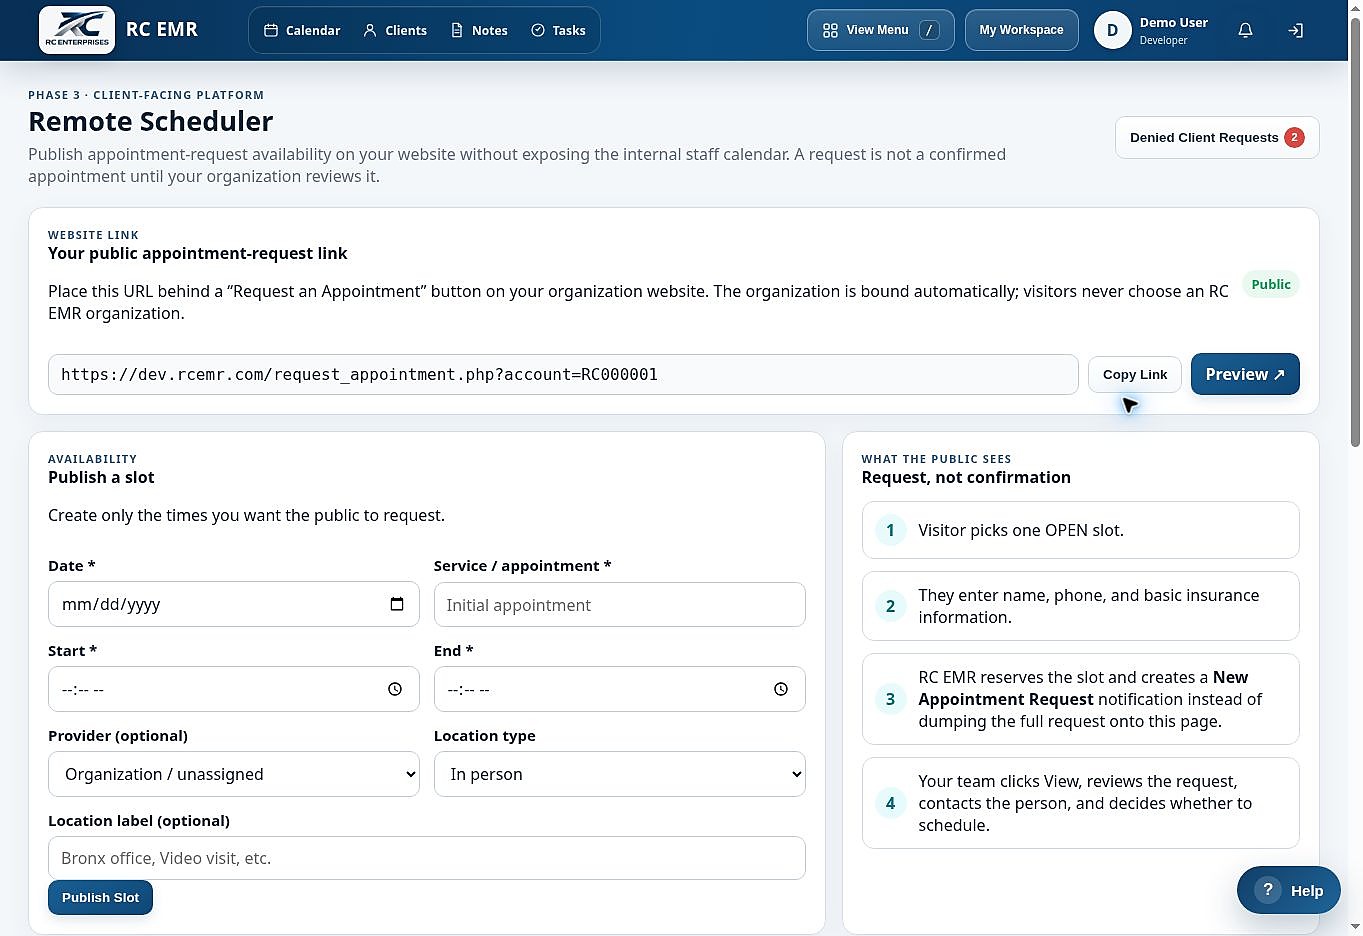Click 'Your public appointment-request link' heading

click(x=198, y=253)
